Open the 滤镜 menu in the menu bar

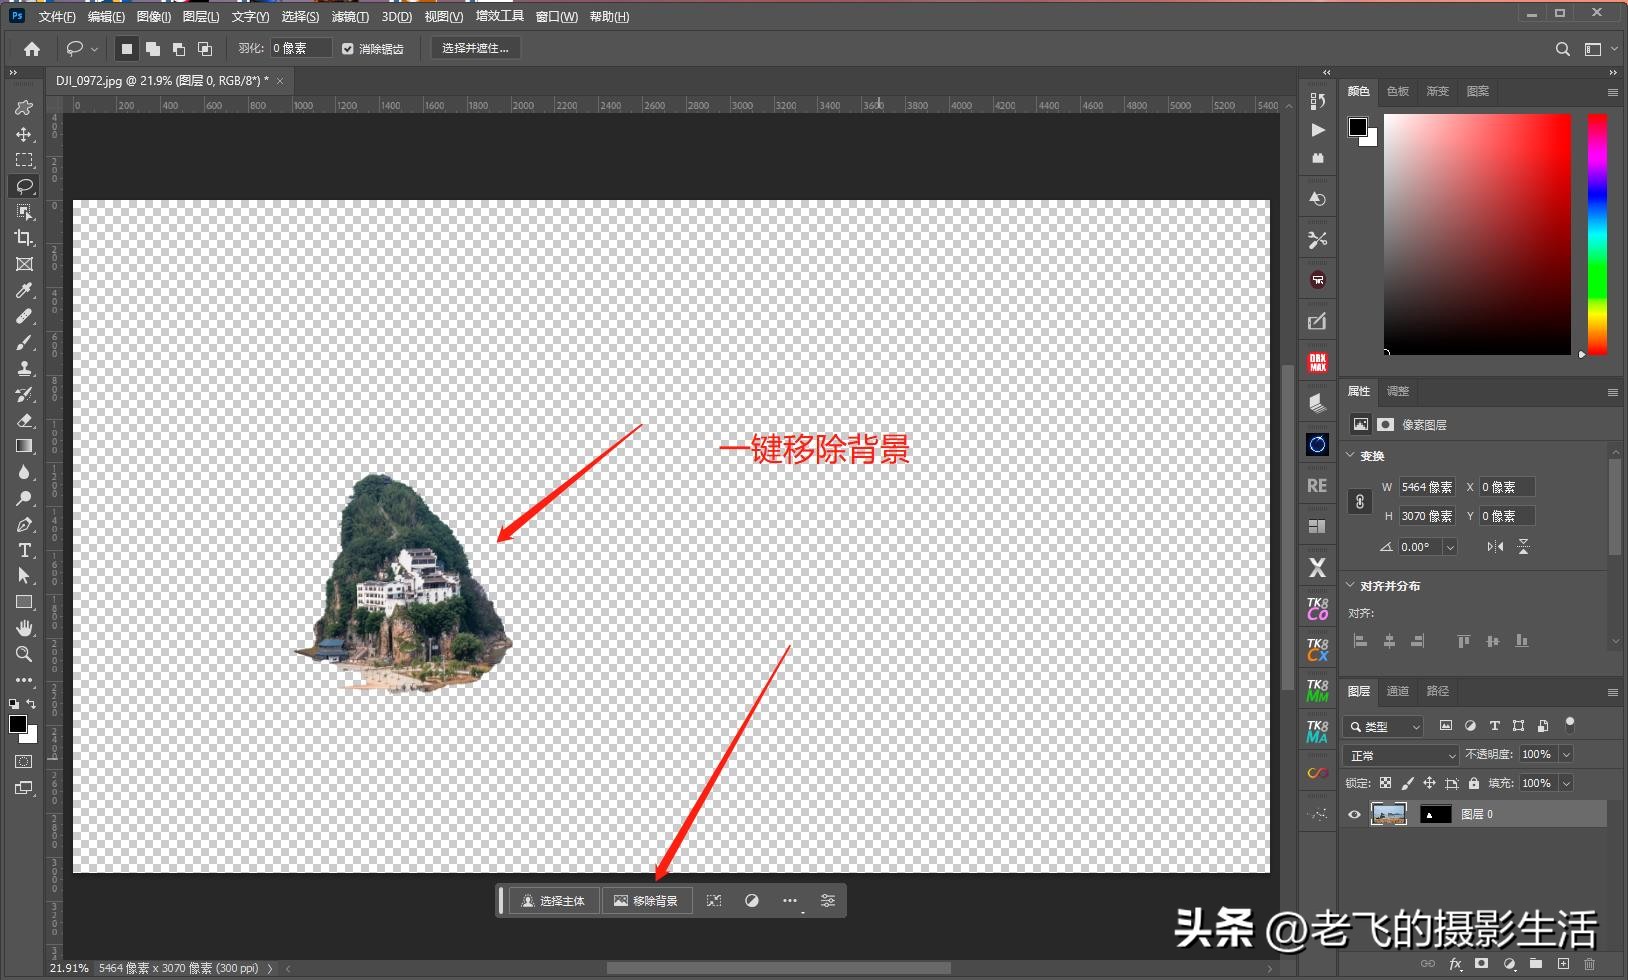click(349, 16)
